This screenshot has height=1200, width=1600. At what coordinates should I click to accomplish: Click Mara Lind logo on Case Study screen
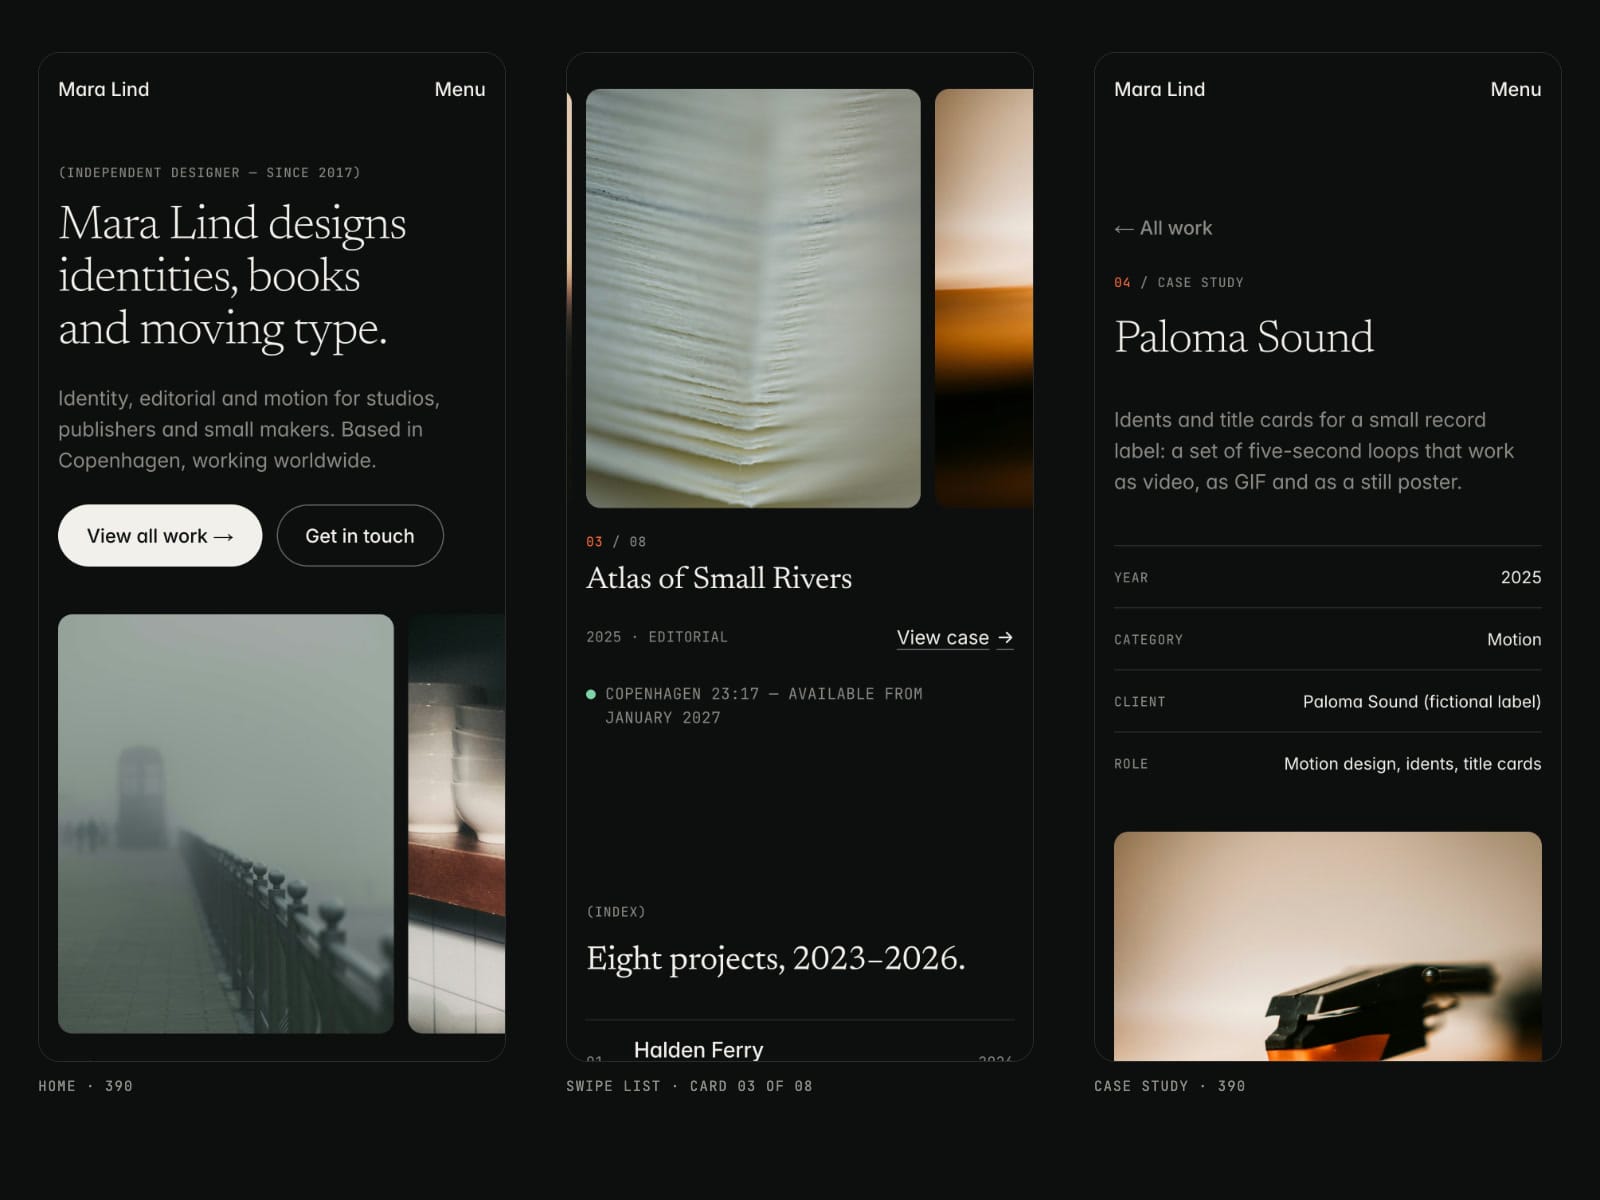[1160, 89]
